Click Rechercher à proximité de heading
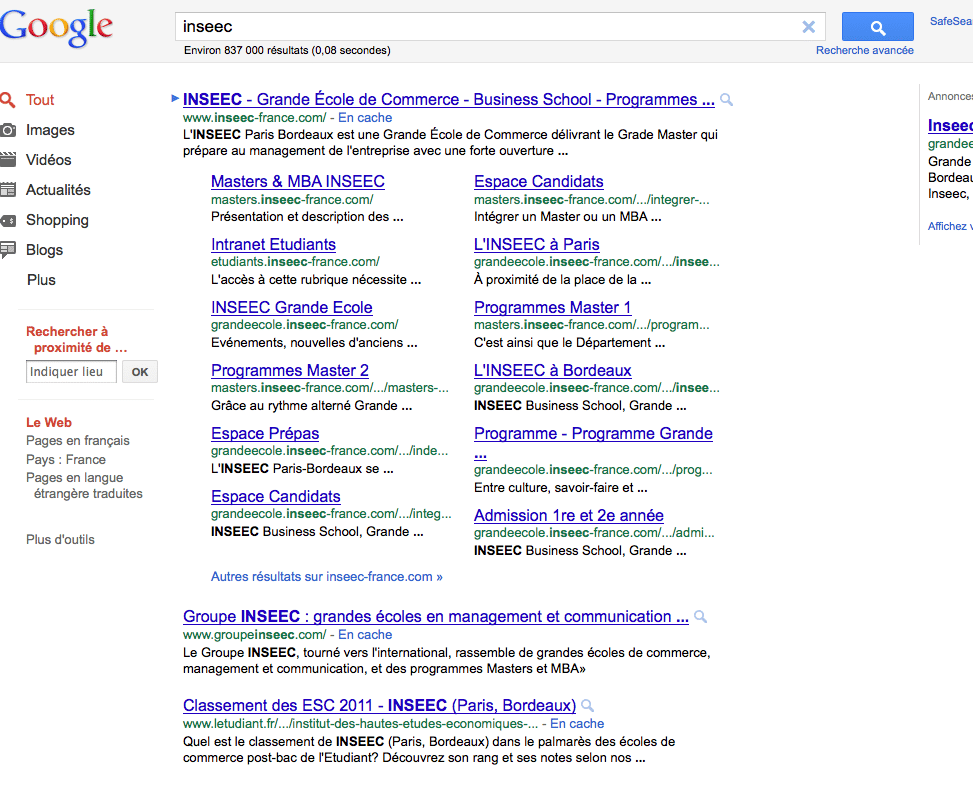 pos(76,340)
